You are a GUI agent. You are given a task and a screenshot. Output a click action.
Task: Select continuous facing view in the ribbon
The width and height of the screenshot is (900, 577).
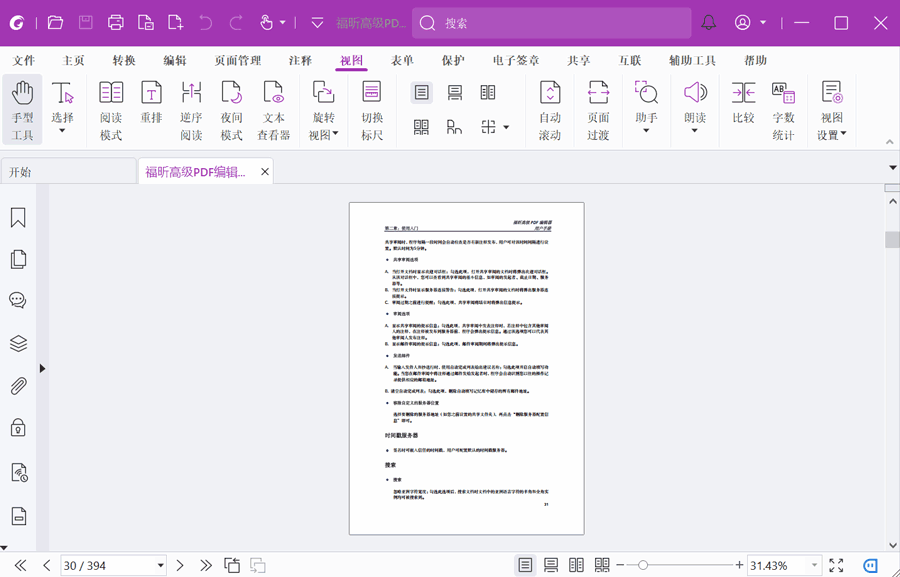pos(421,127)
